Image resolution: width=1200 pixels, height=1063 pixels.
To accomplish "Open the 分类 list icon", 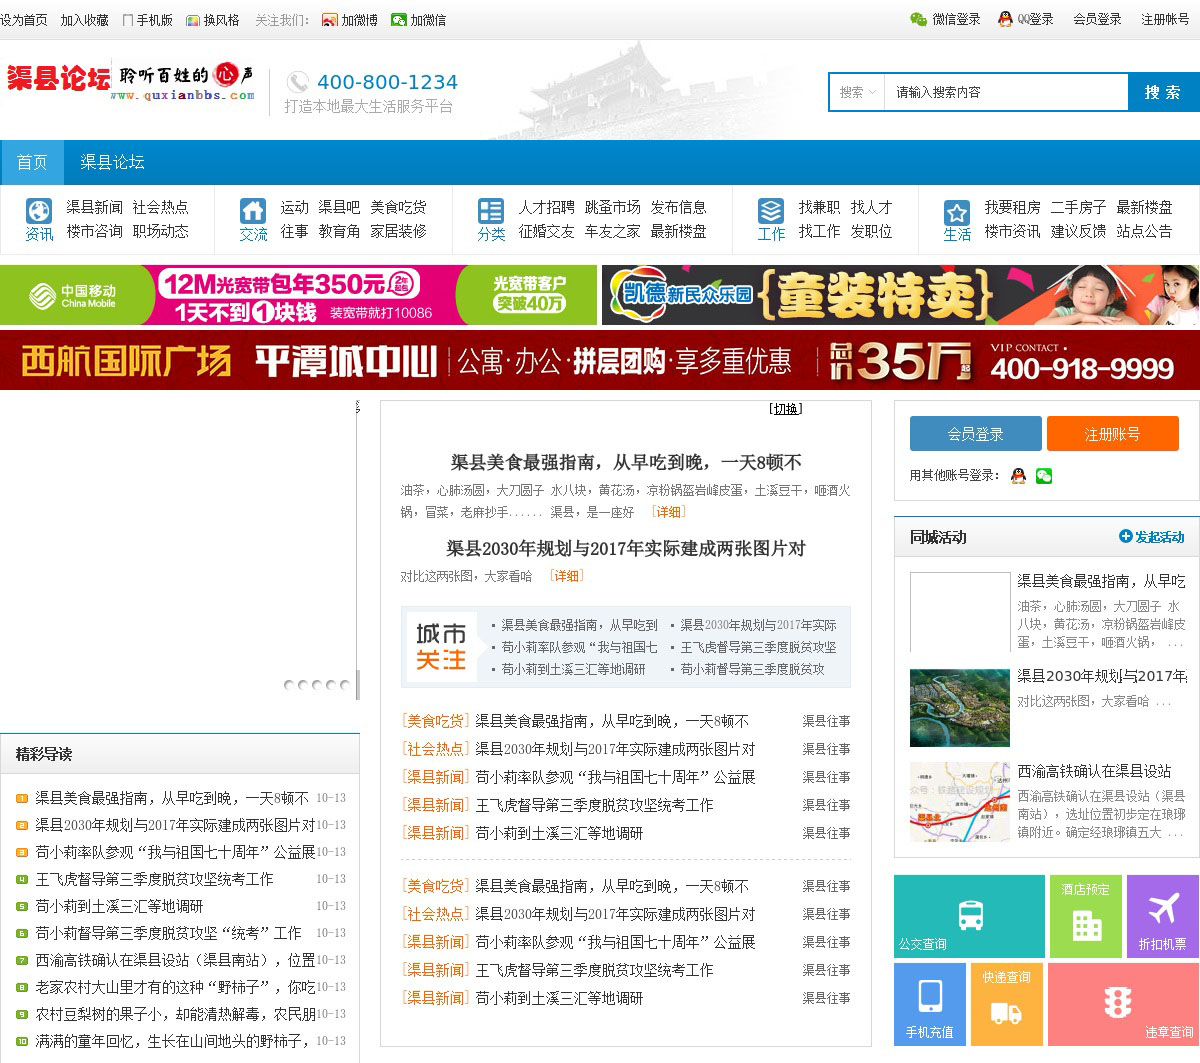I will [x=491, y=211].
